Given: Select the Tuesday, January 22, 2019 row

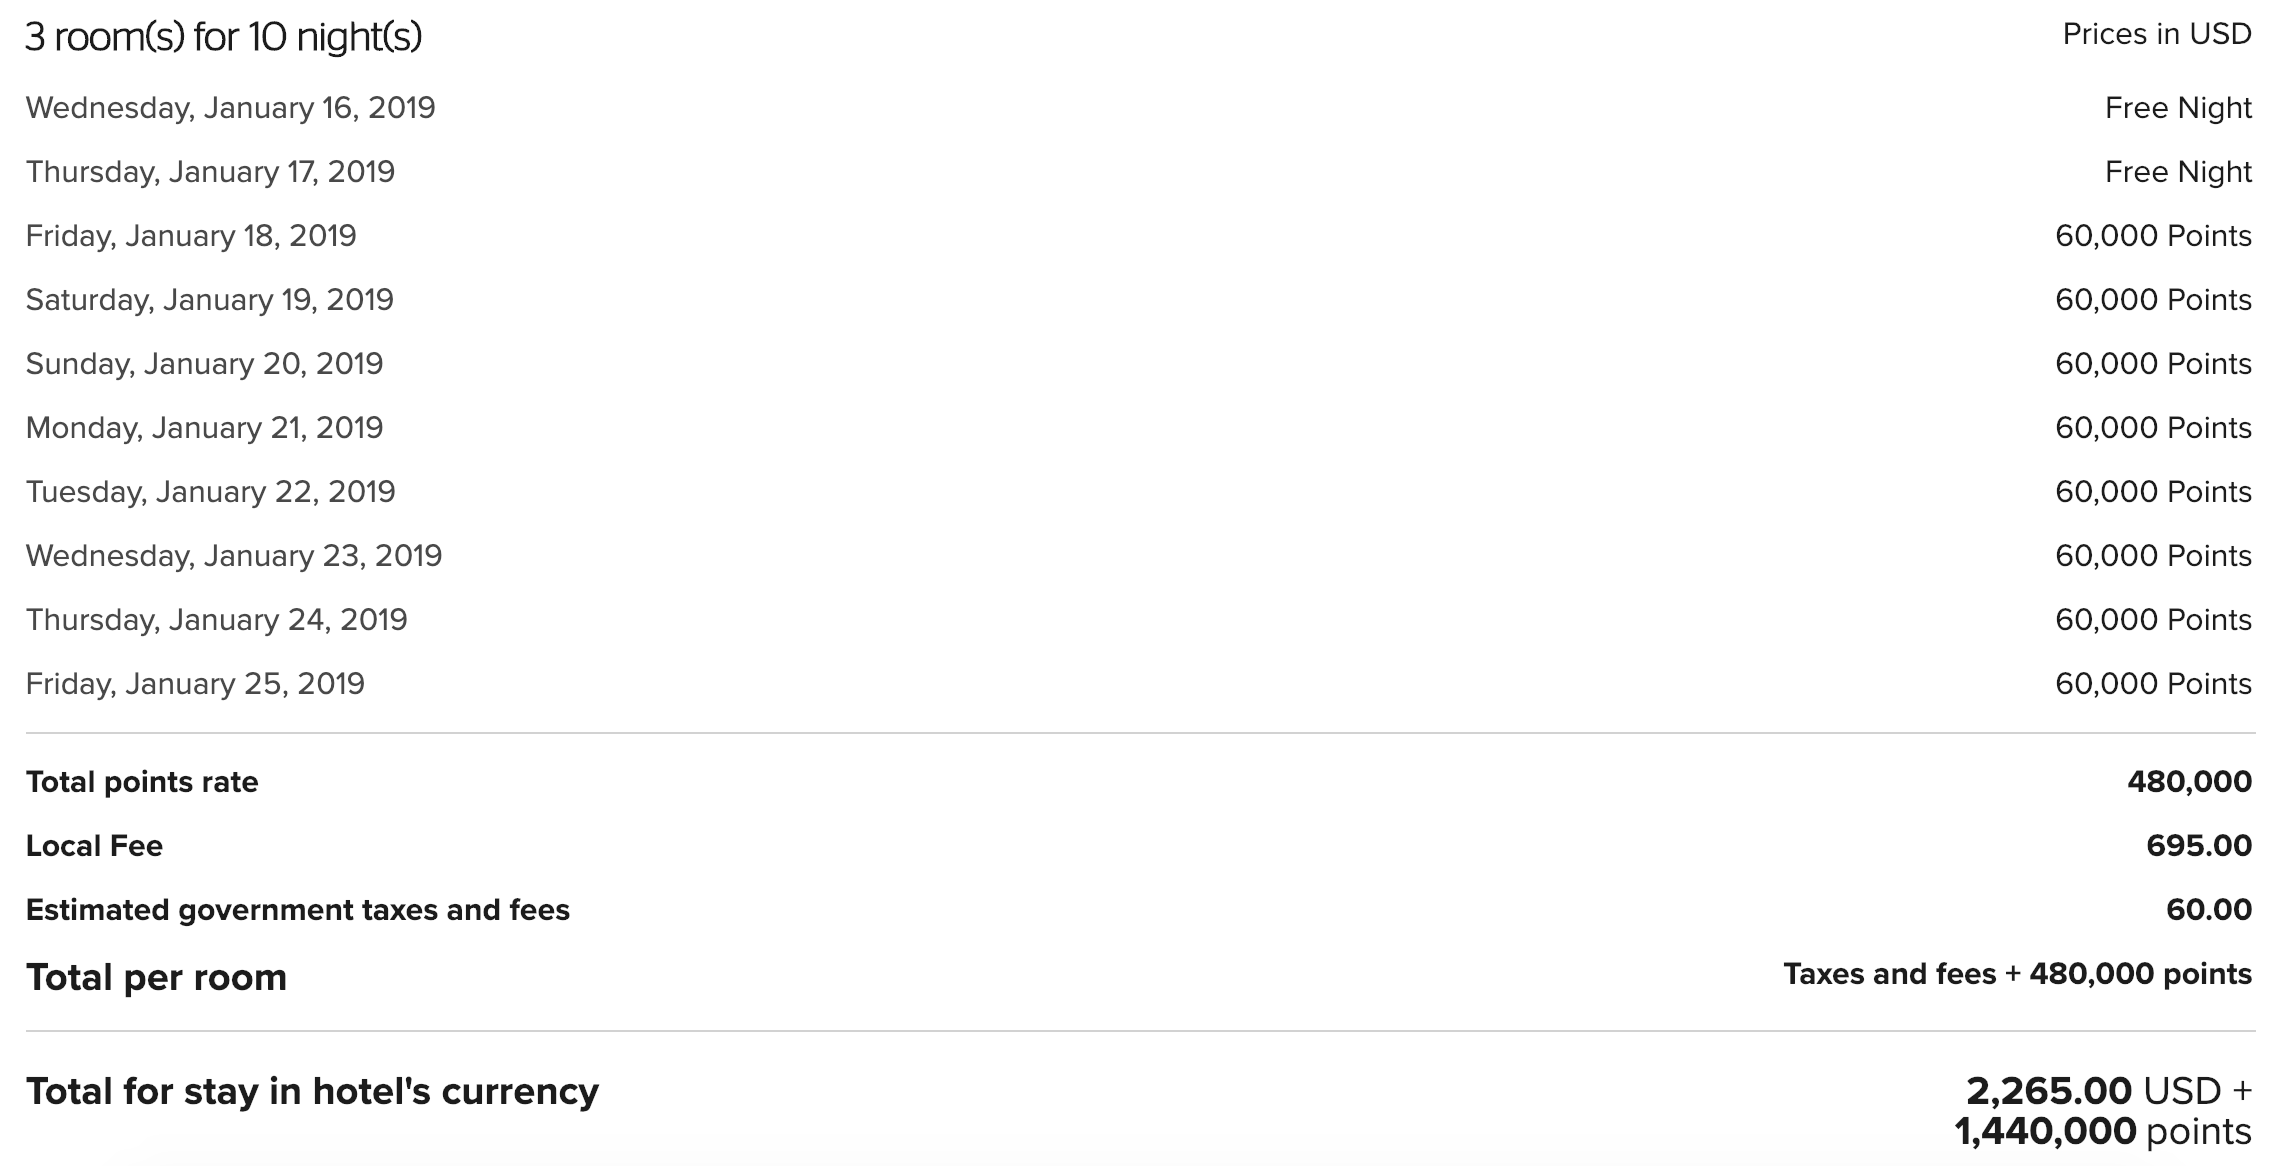Looking at the screenshot, I should pyautogui.click(x=1139, y=492).
